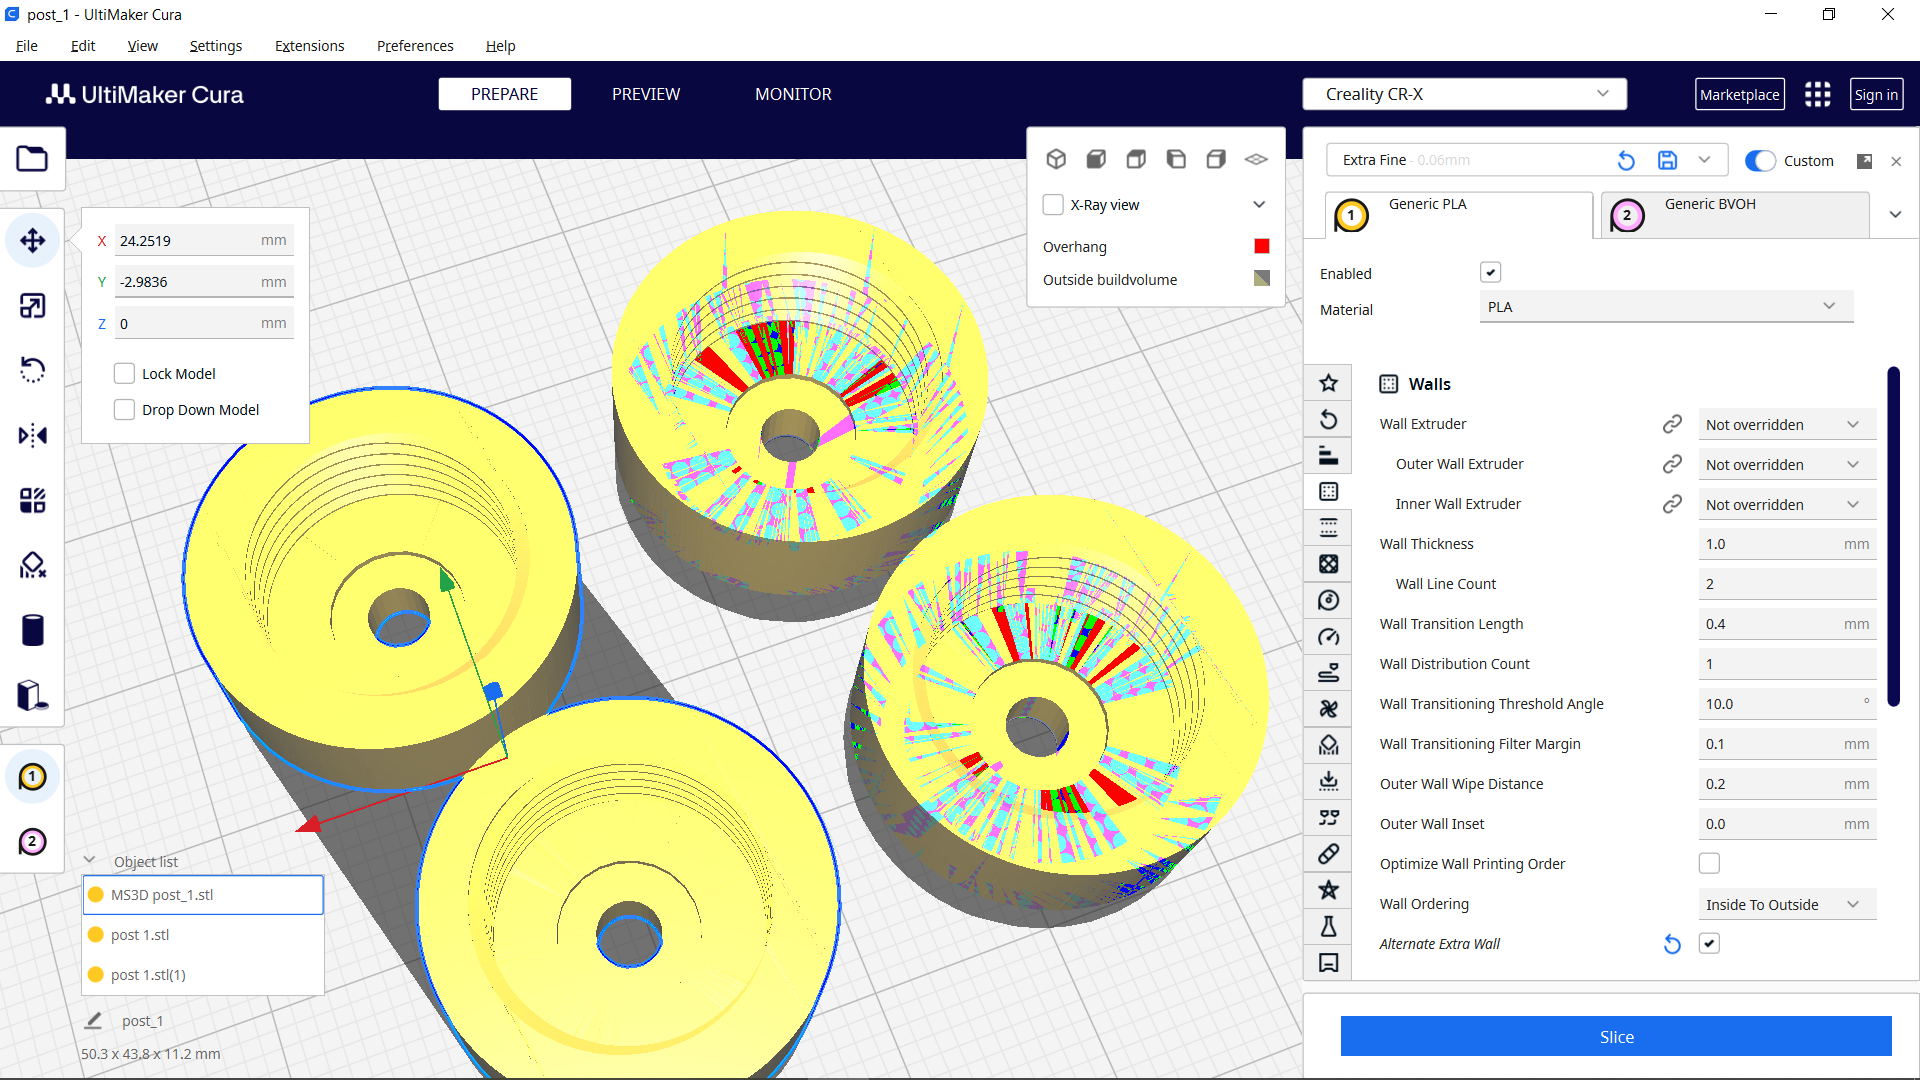Expand extruder tabs chevron
Screen dimensions: 1920x1080
[1895, 215]
